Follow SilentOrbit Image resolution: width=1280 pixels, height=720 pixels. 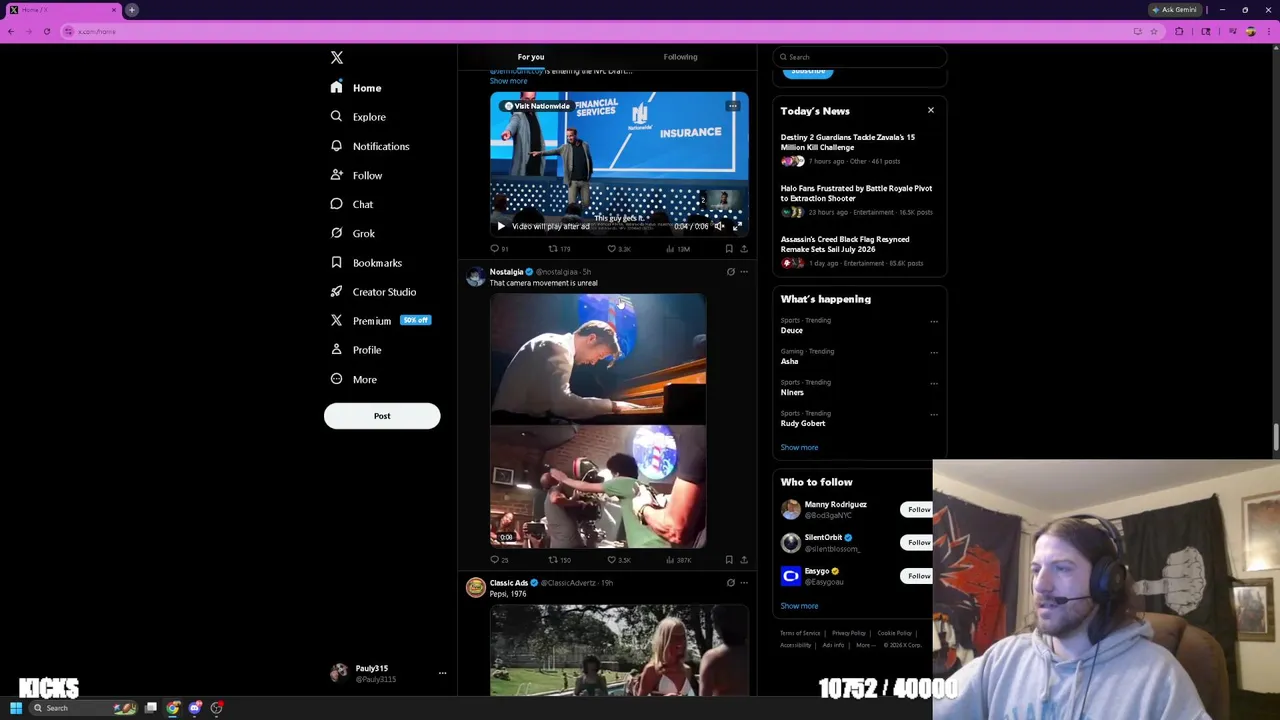click(x=917, y=542)
